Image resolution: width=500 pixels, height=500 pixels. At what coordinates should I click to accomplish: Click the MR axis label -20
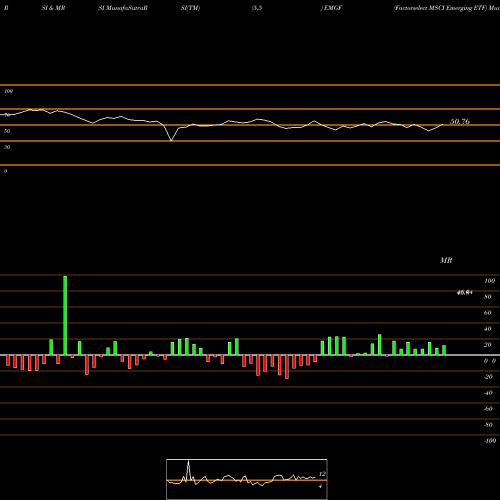[488, 377]
